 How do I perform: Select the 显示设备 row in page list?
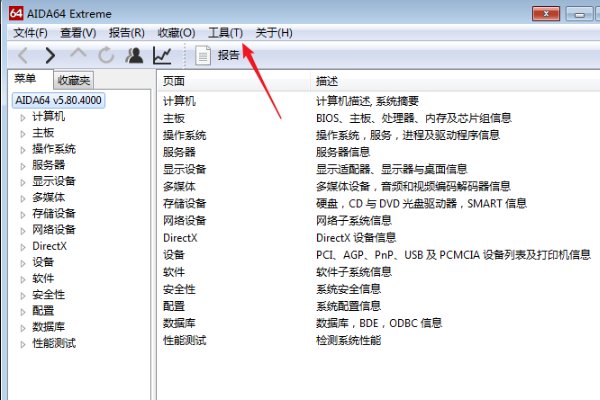pyautogui.click(x=379, y=169)
